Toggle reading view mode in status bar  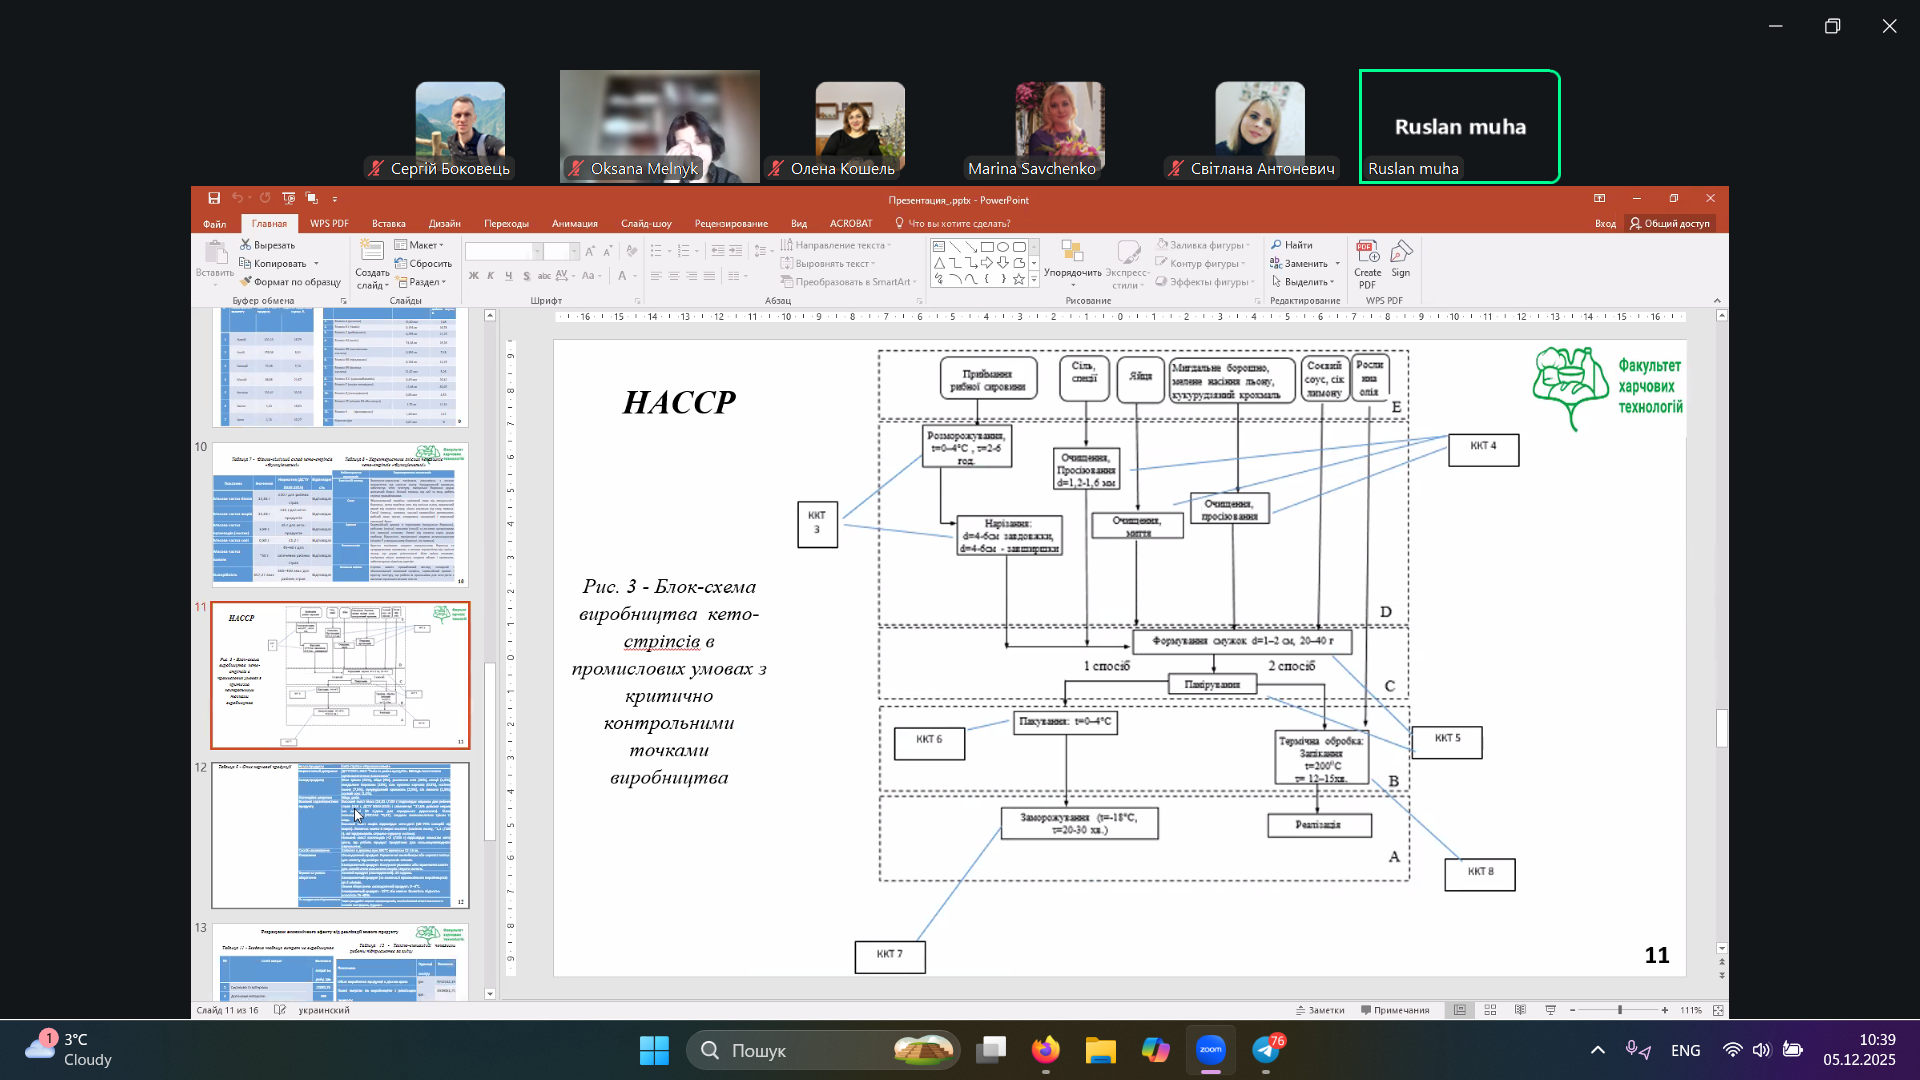(x=1520, y=1010)
